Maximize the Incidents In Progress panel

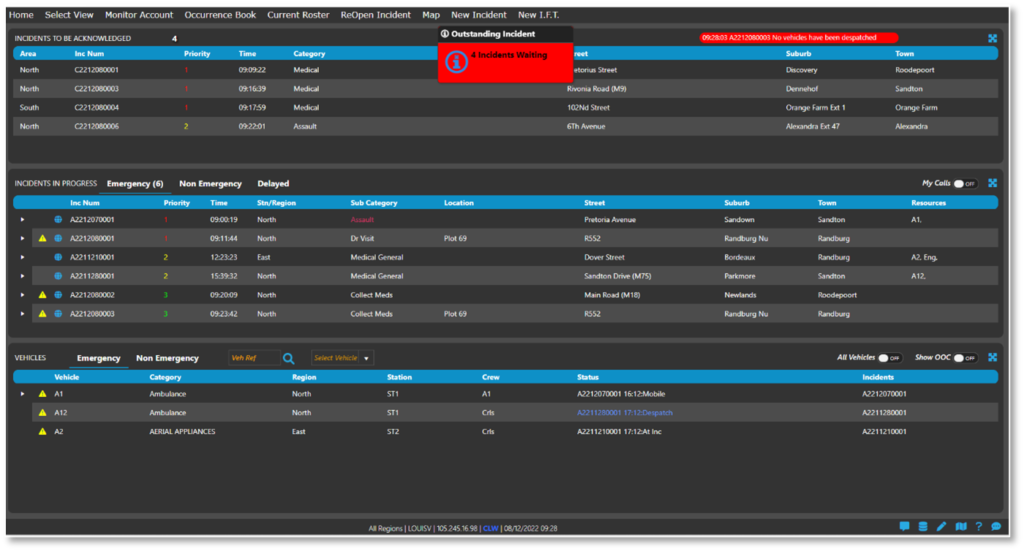(992, 183)
